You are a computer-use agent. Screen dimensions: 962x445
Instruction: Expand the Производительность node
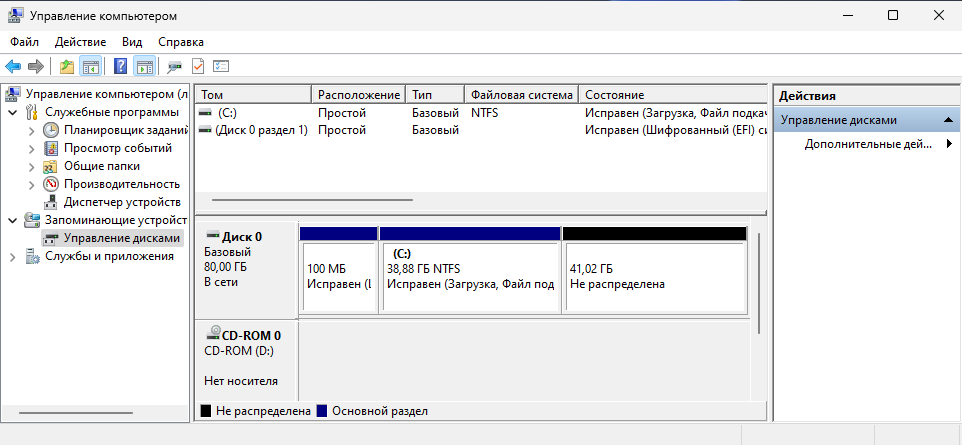[x=32, y=184]
